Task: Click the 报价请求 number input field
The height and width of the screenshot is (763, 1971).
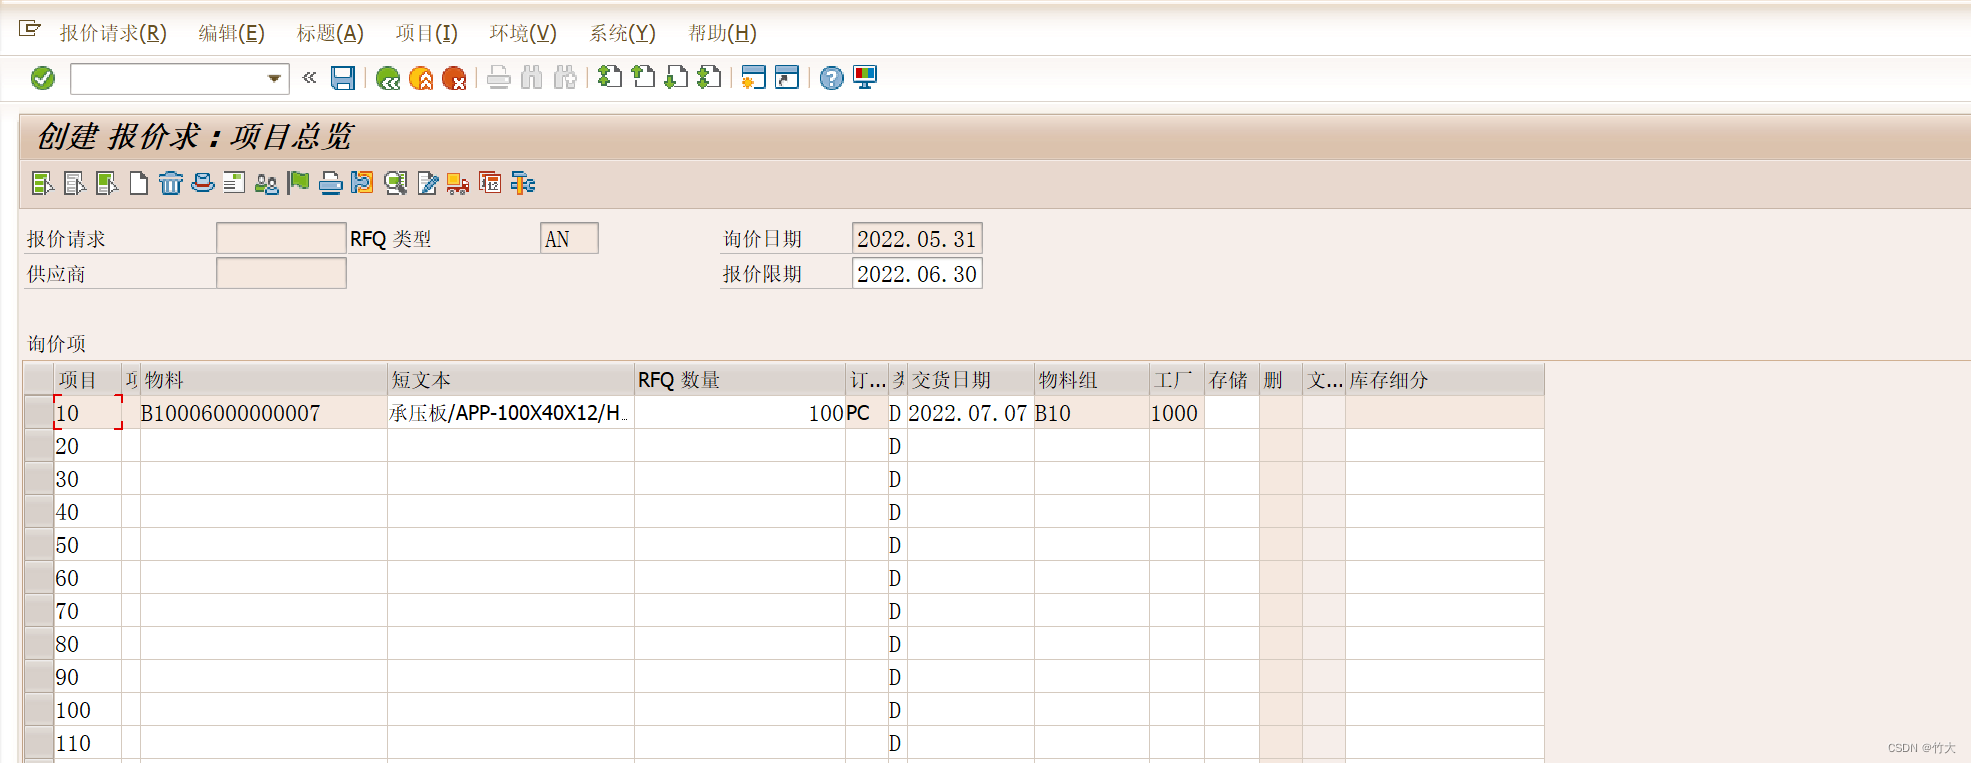Action: (x=281, y=238)
